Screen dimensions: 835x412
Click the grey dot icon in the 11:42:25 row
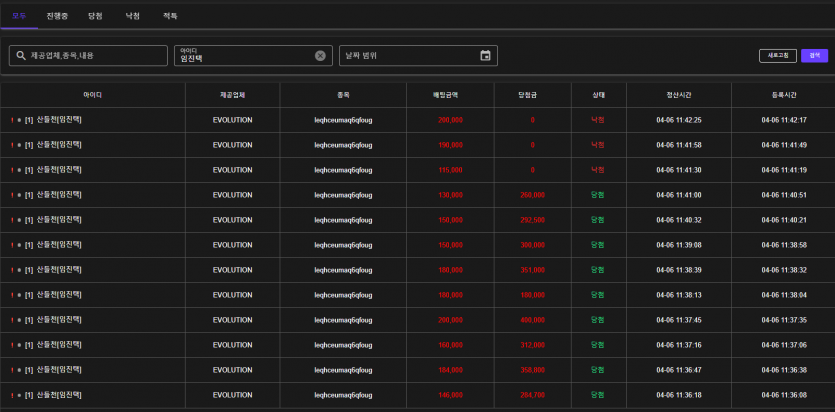click(19, 120)
